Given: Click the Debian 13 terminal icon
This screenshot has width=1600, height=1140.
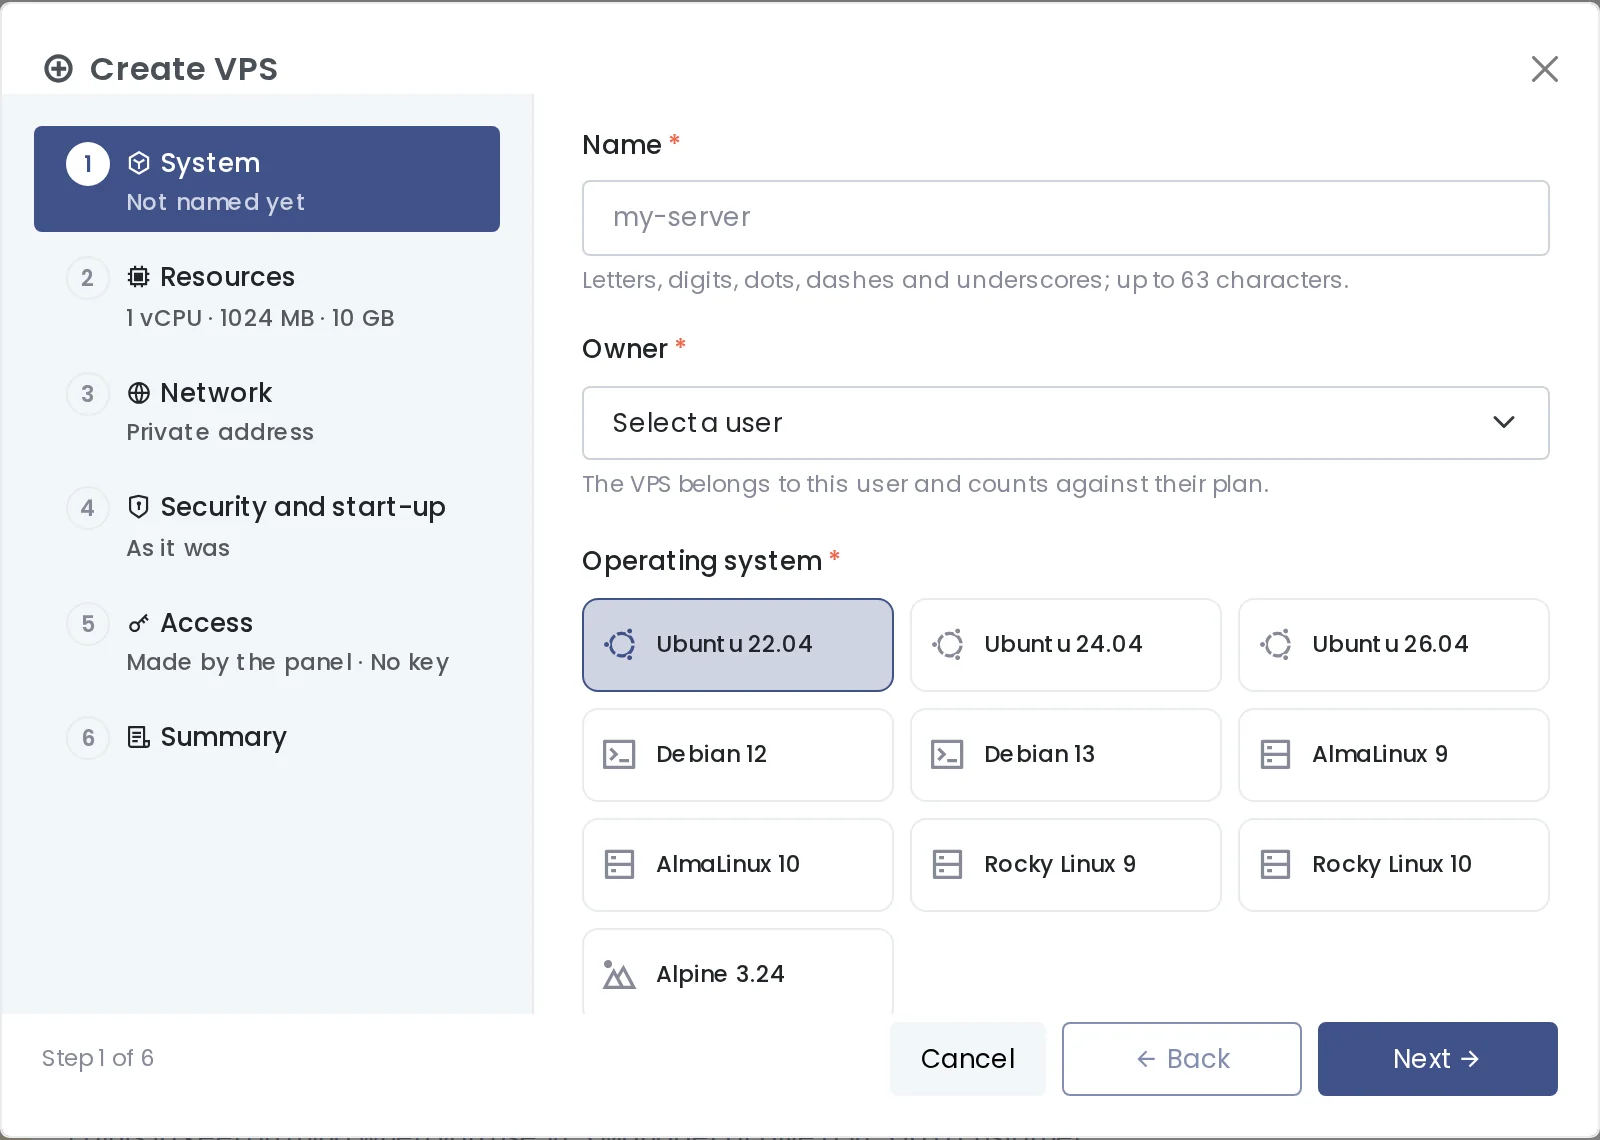Looking at the screenshot, I should [x=948, y=755].
